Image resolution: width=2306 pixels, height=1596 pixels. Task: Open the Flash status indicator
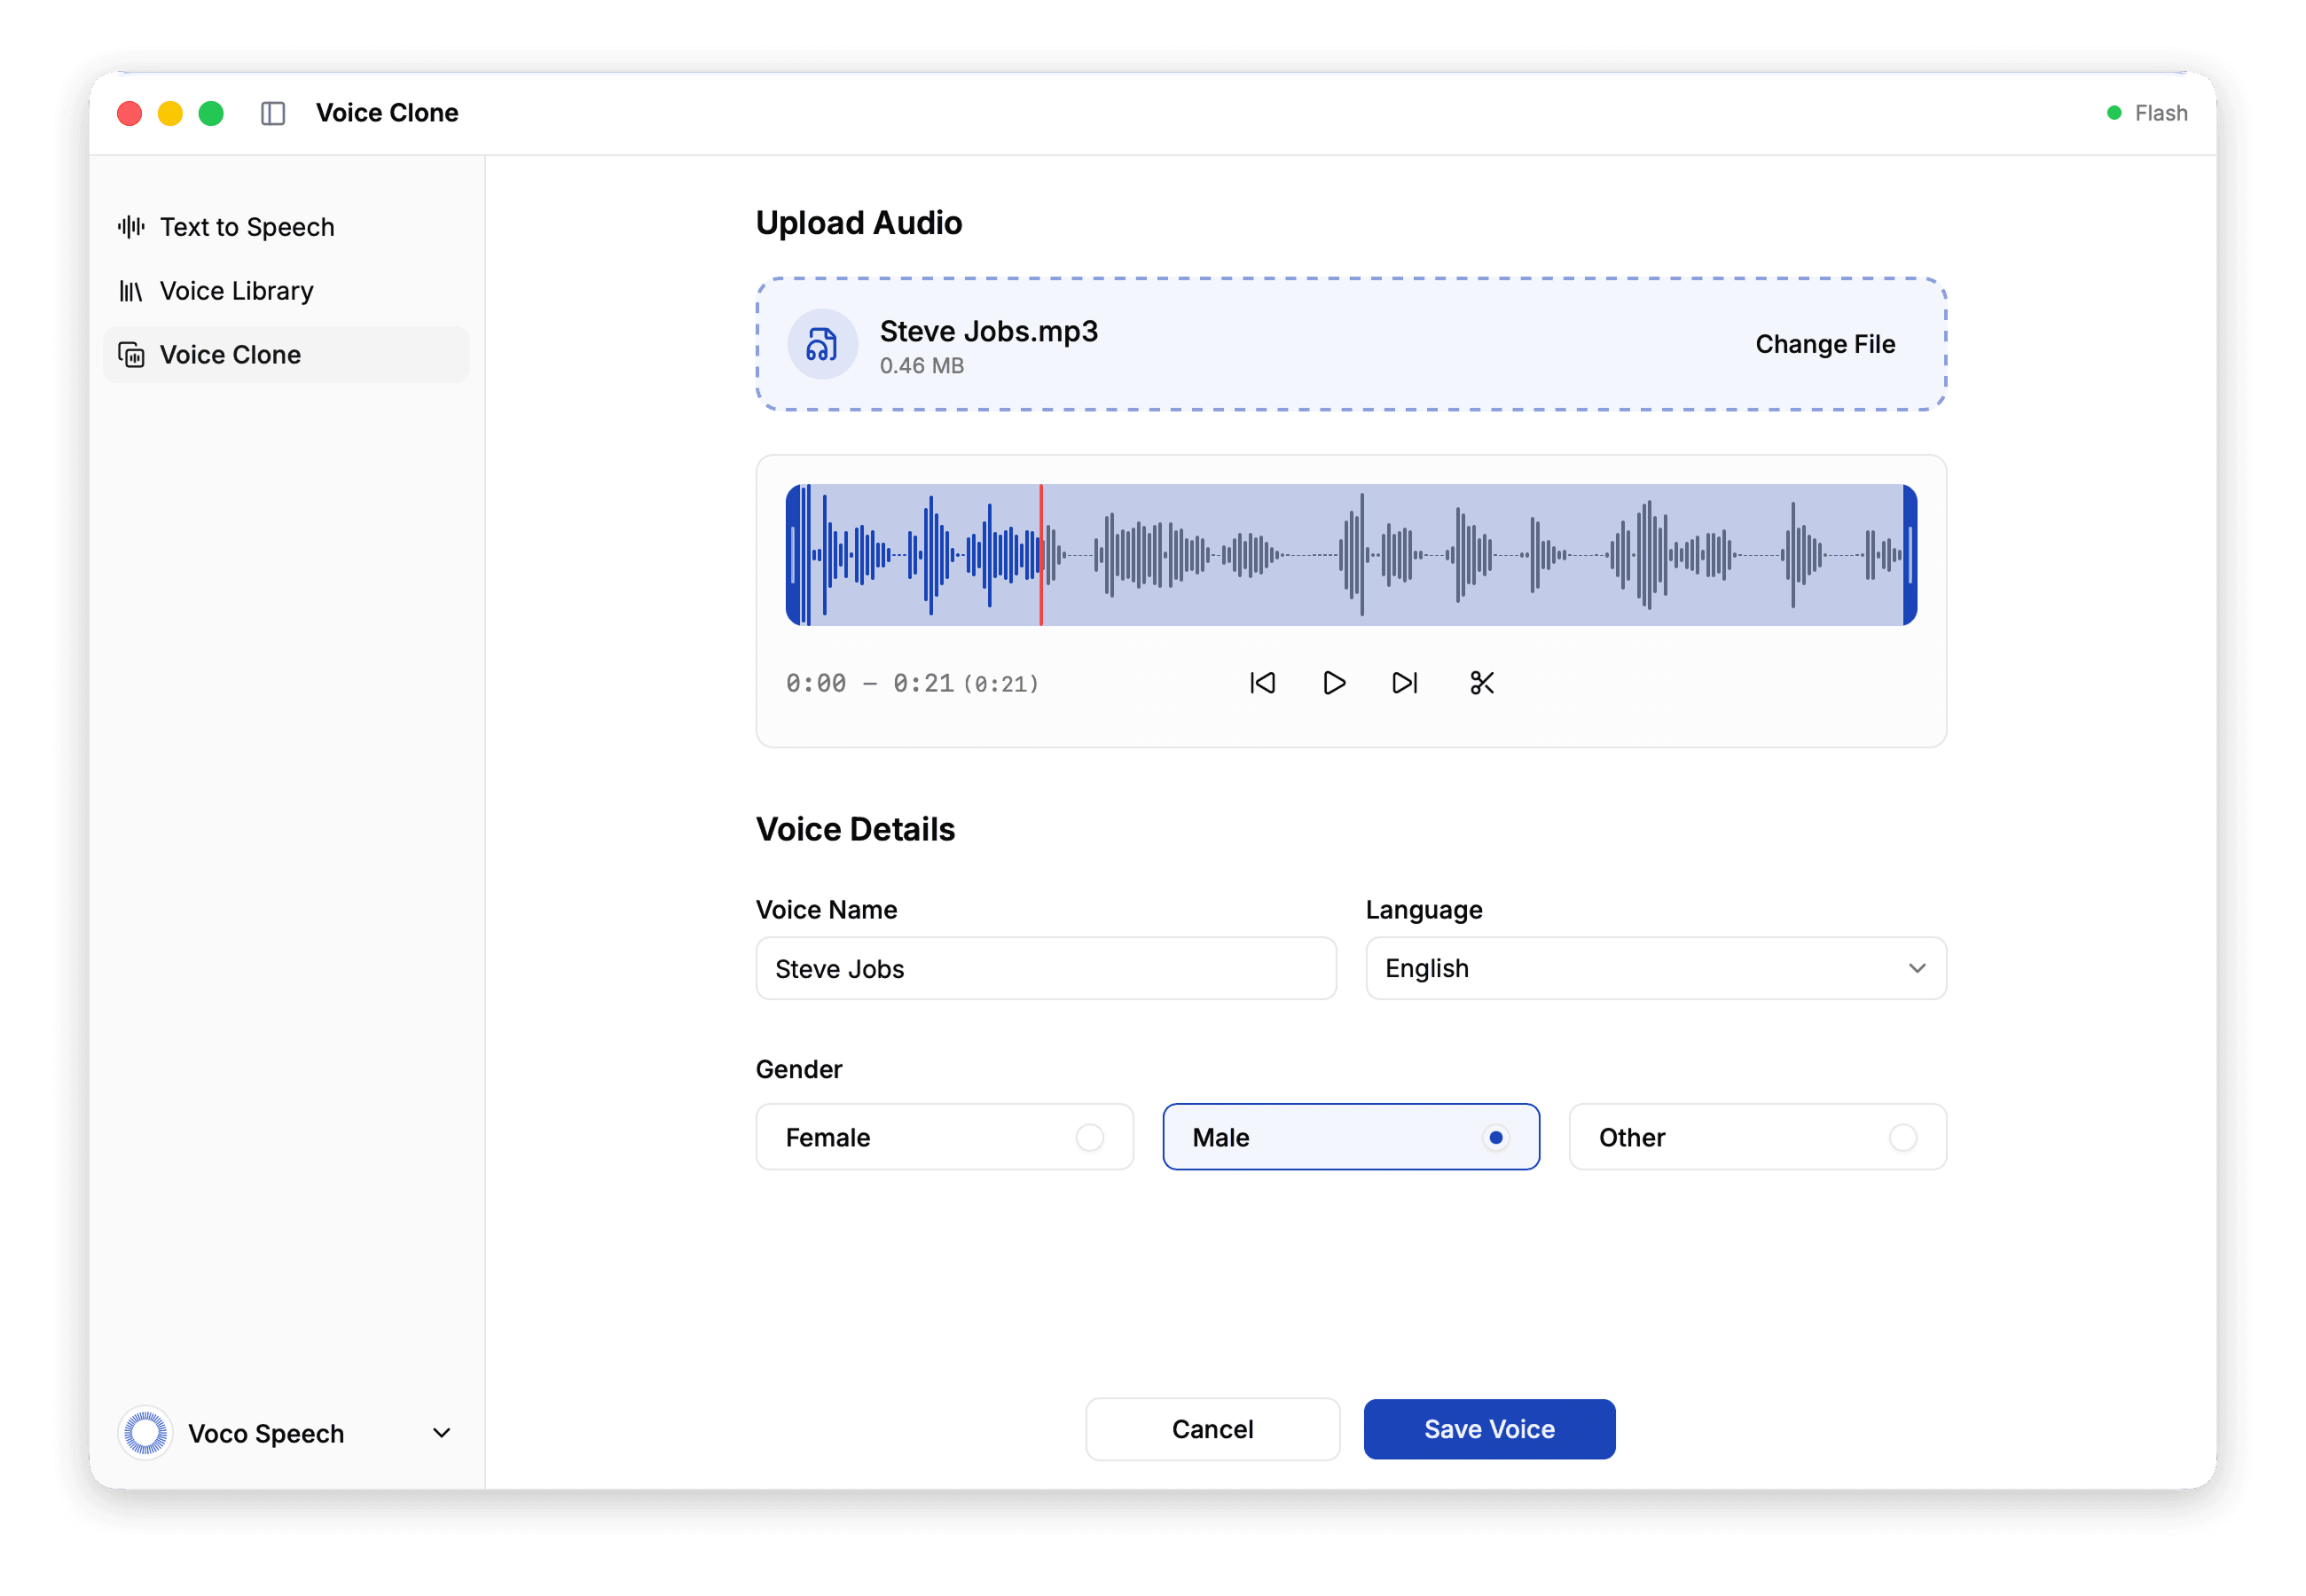click(2147, 112)
